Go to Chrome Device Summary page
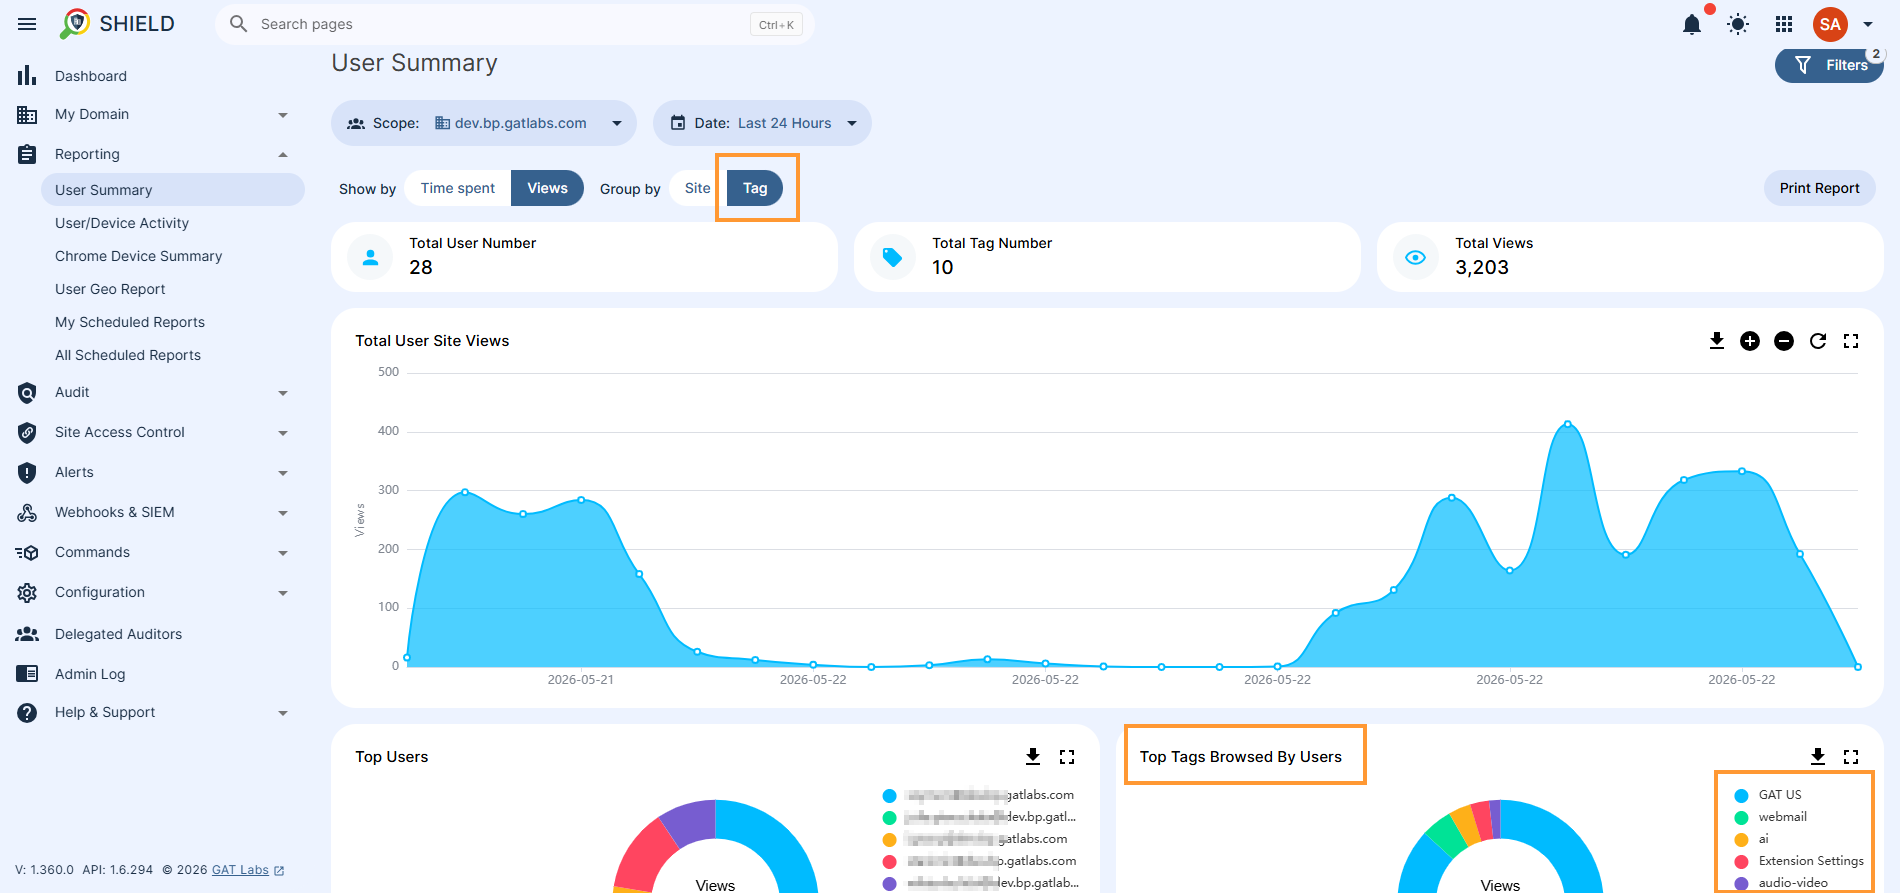The width and height of the screenshot is (1900, 893). [x=139, y=256]
